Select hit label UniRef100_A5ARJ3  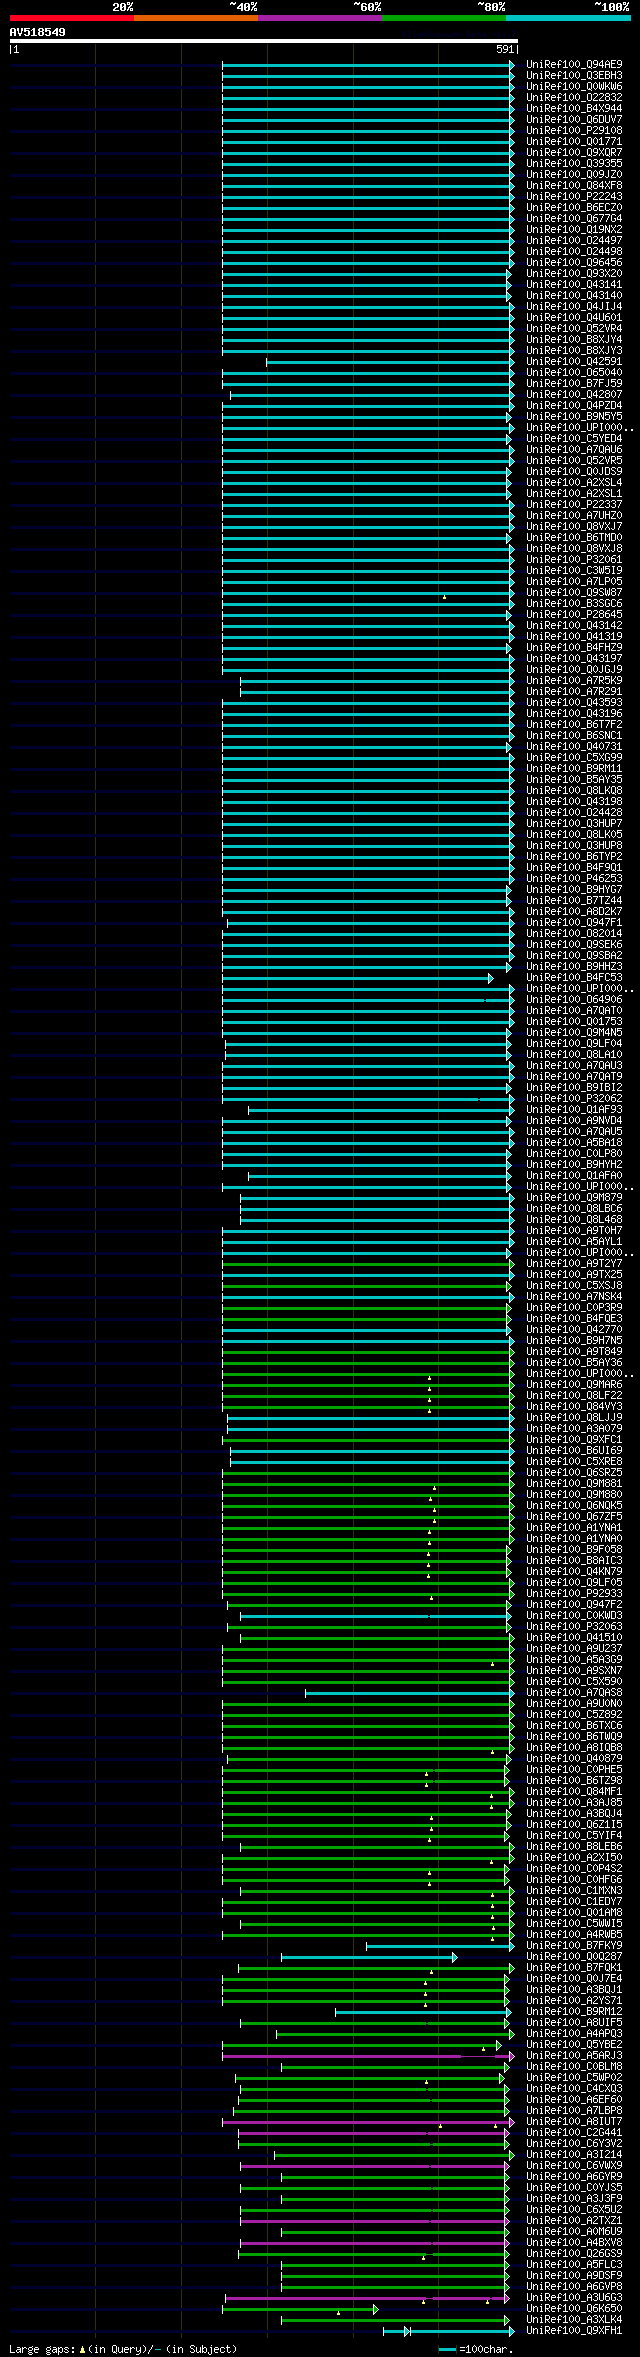coord(574,2055)
